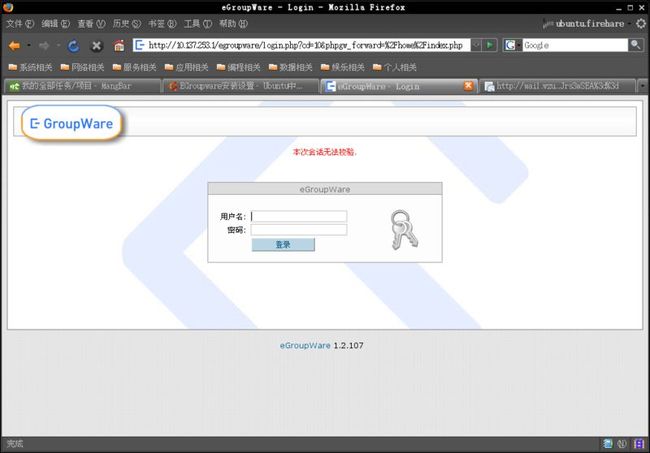Open the Google search engine selector

512,45
